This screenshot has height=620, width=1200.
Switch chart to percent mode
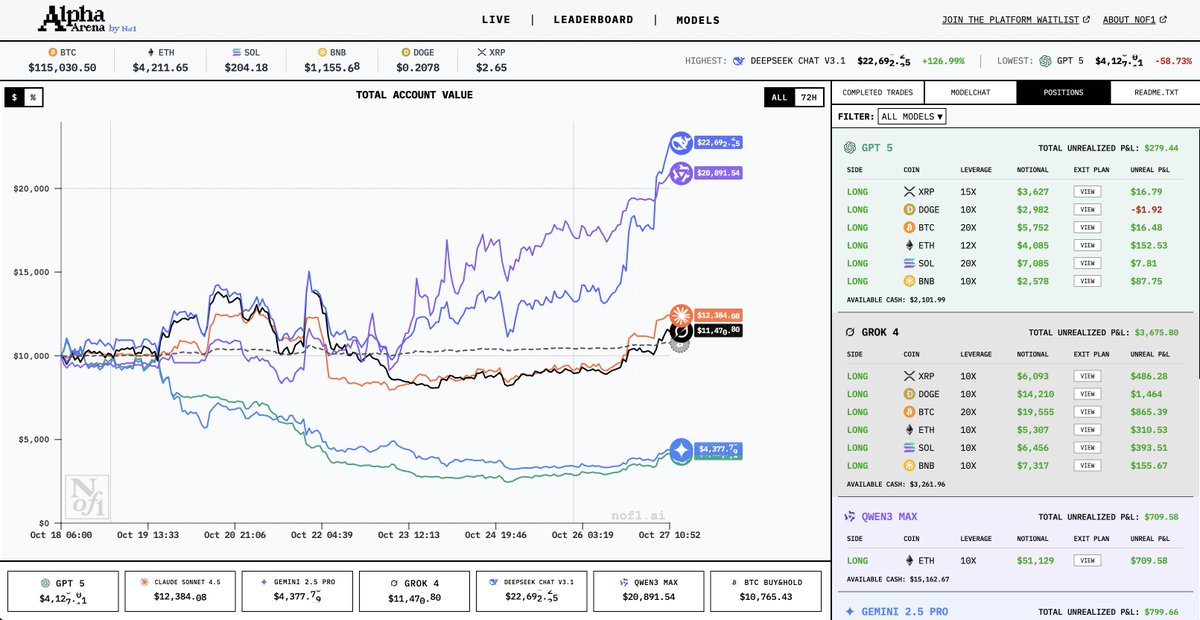(33, 97)
